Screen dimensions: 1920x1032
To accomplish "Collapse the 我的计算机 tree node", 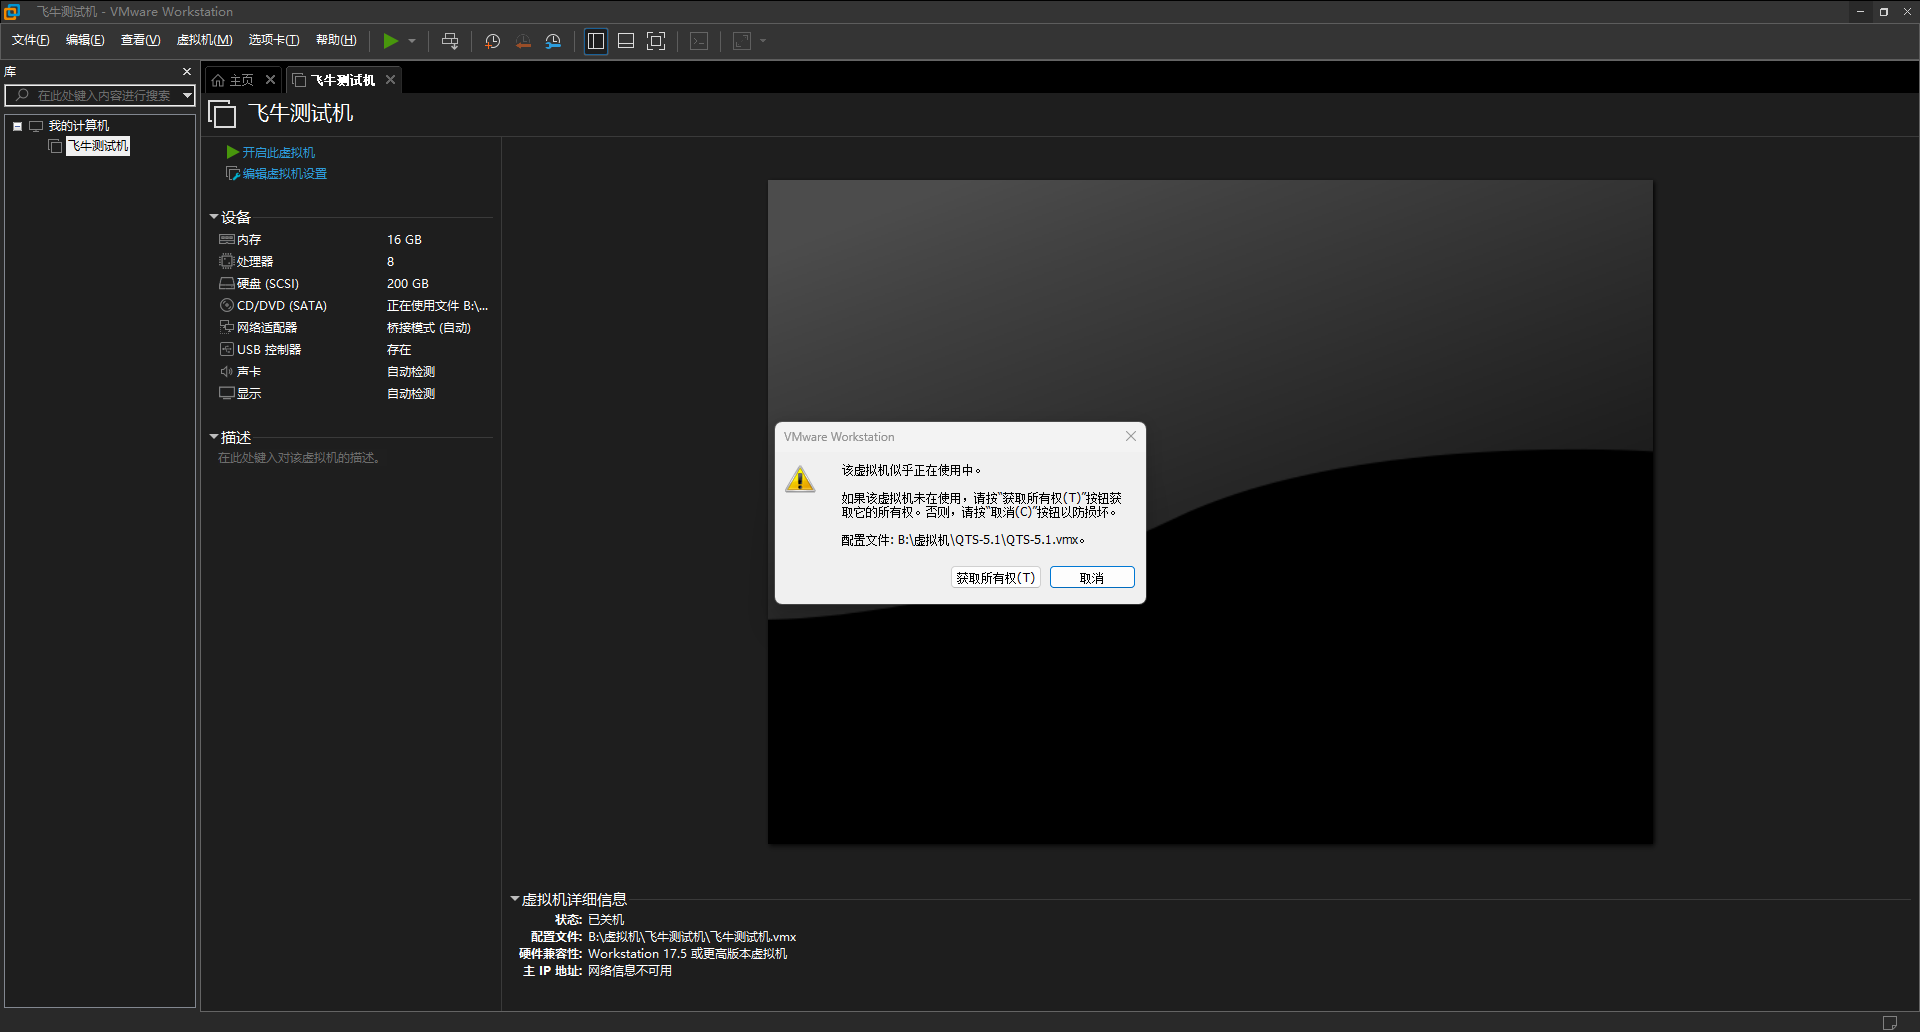I will tap(18, 126).
